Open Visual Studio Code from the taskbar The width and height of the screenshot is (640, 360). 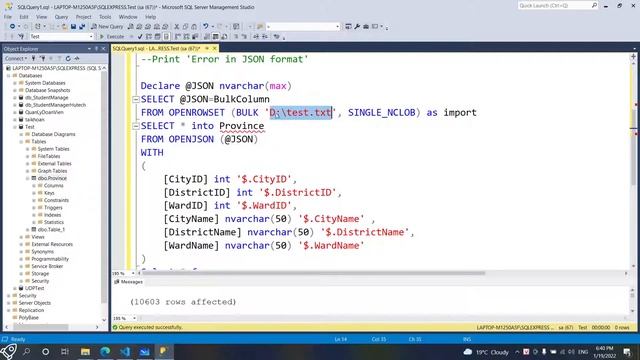124,351
